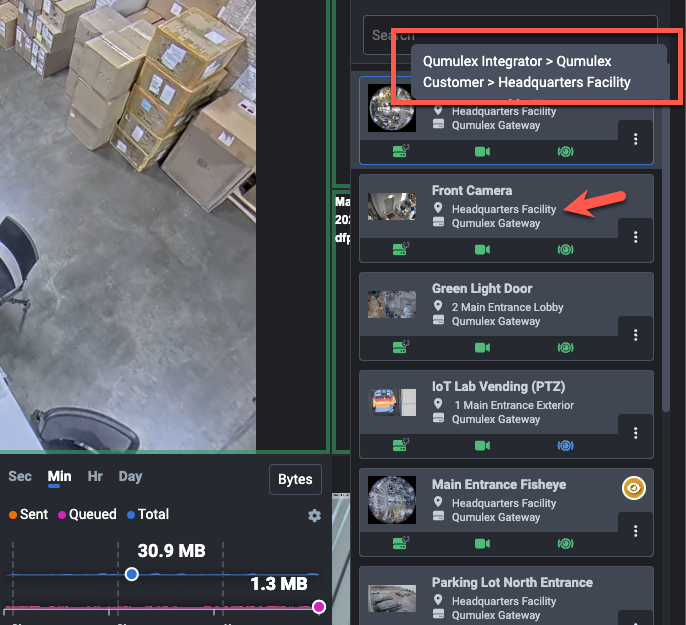This screenshot has height=625, width=686.
Task: Open the Main Entrance Fisheye thumbnail
Action: click(392, 500)
